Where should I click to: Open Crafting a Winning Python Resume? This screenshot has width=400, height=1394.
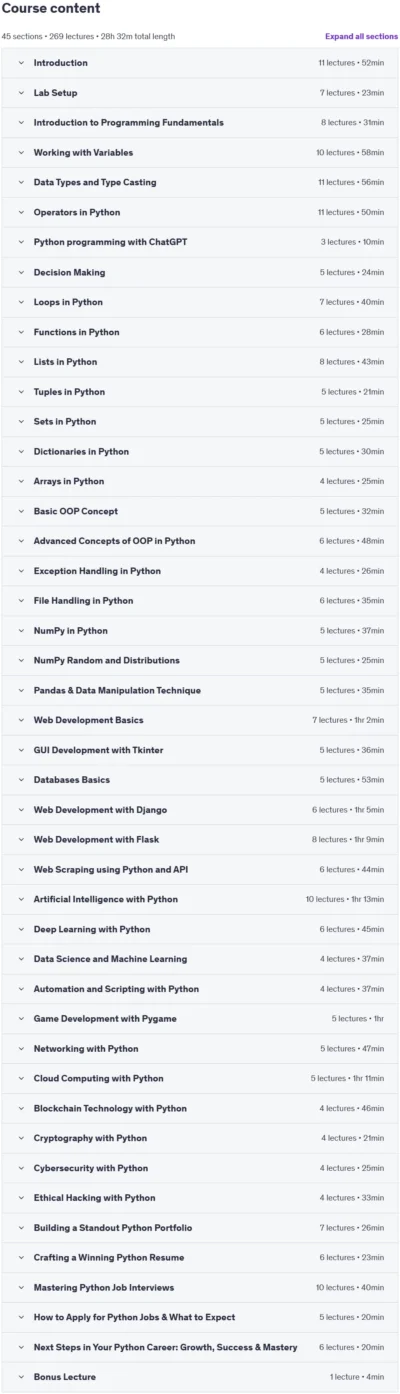200,1257
